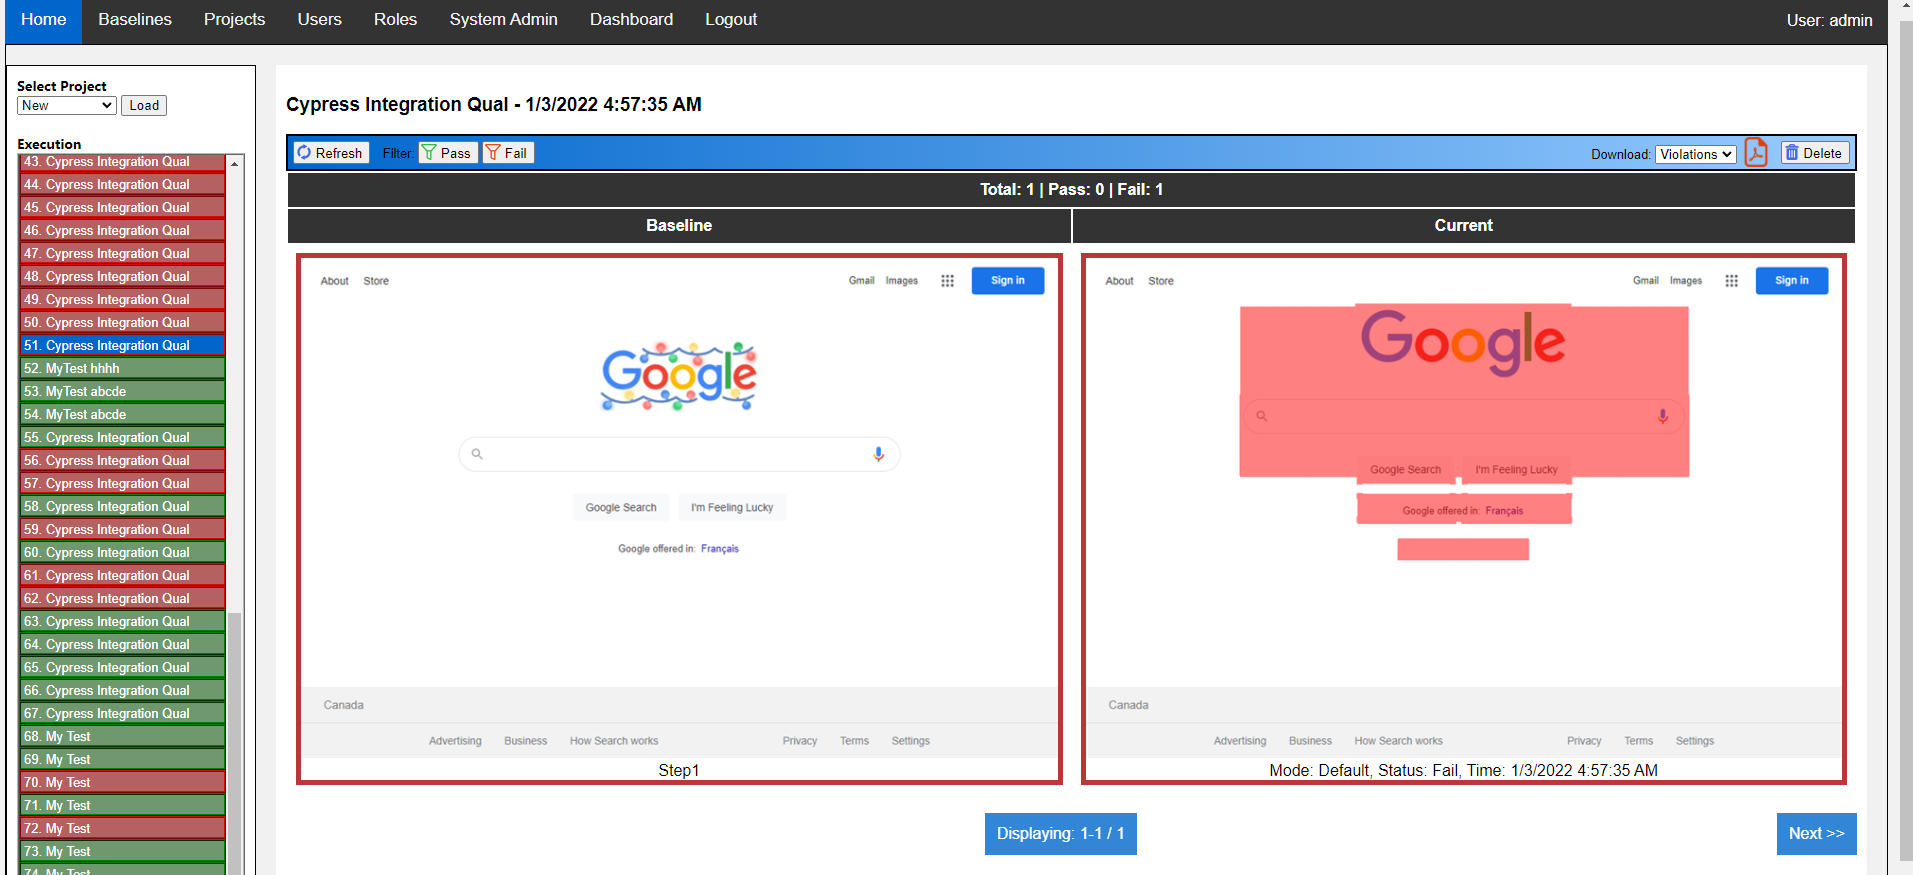Click the Baseline column header
The width and height of the screenshot is (1913, 875).
click(679, 226)
